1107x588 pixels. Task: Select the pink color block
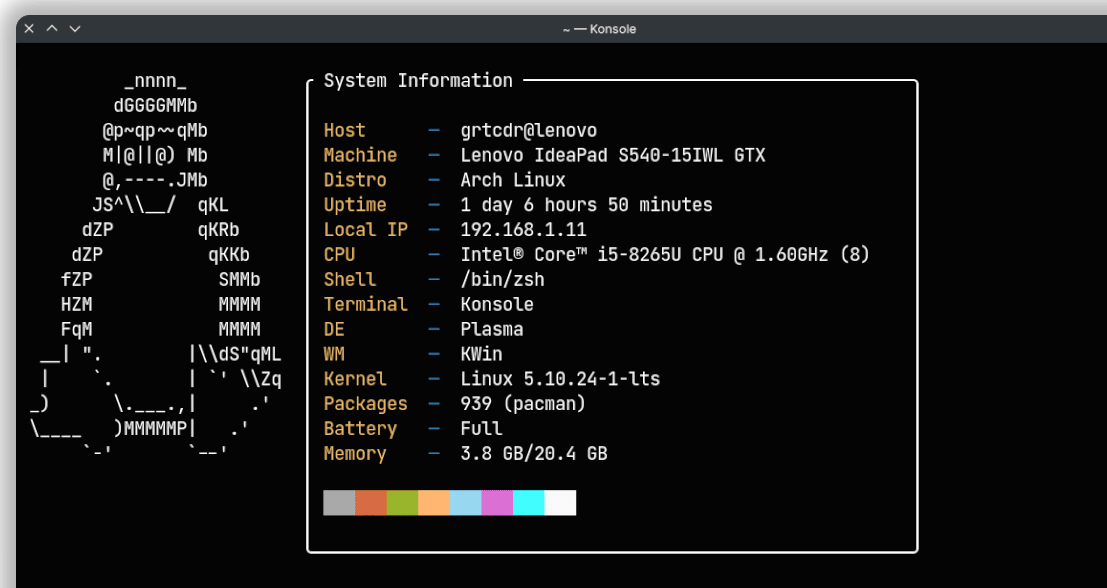tap(497, 503)
